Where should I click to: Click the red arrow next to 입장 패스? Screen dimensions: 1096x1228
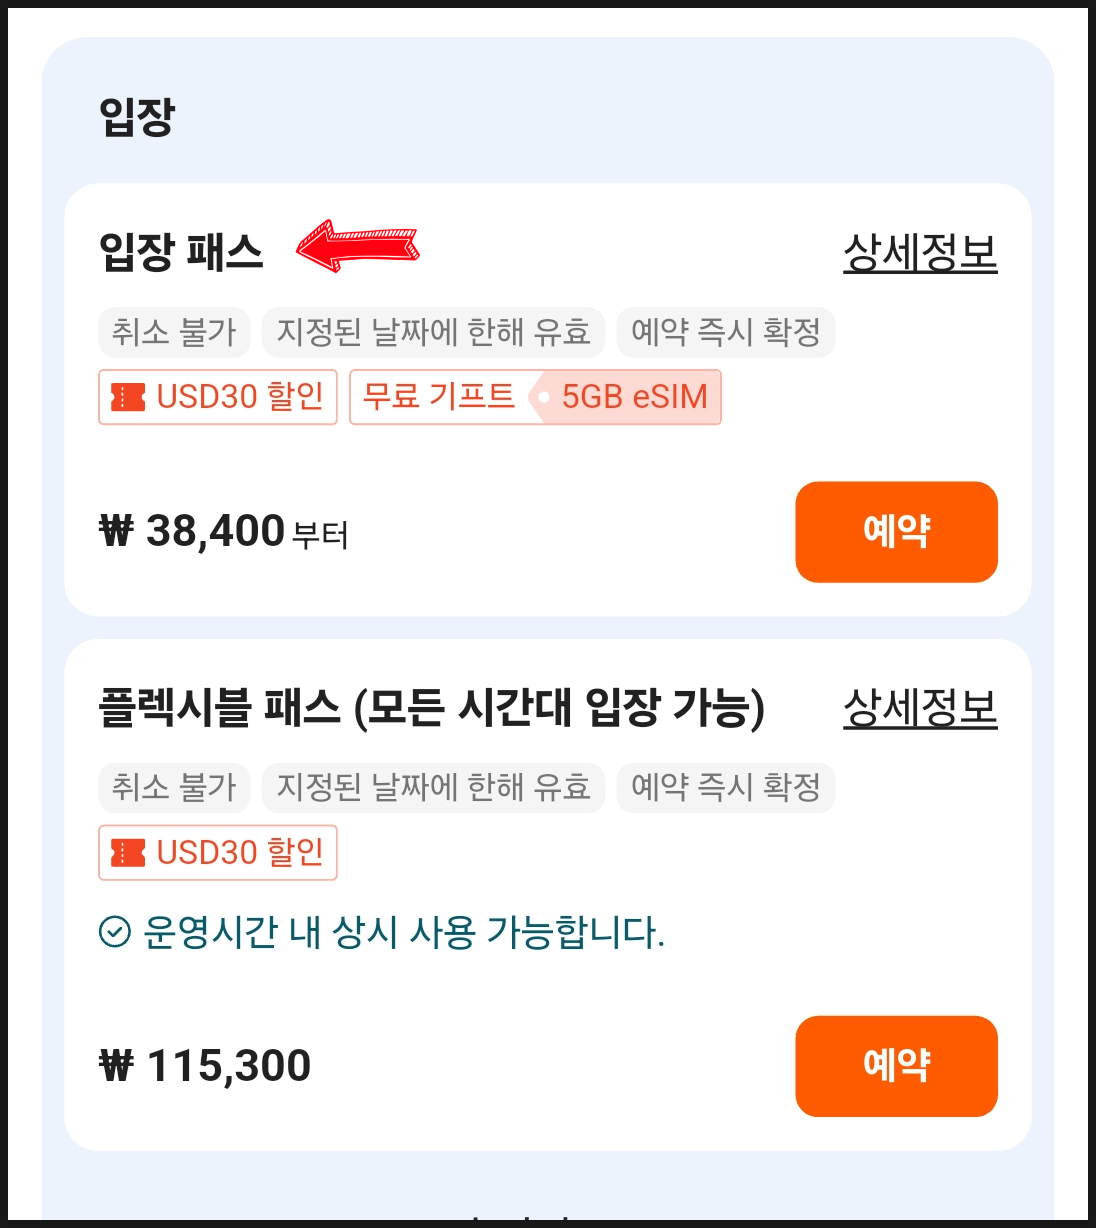coord(358,246)
